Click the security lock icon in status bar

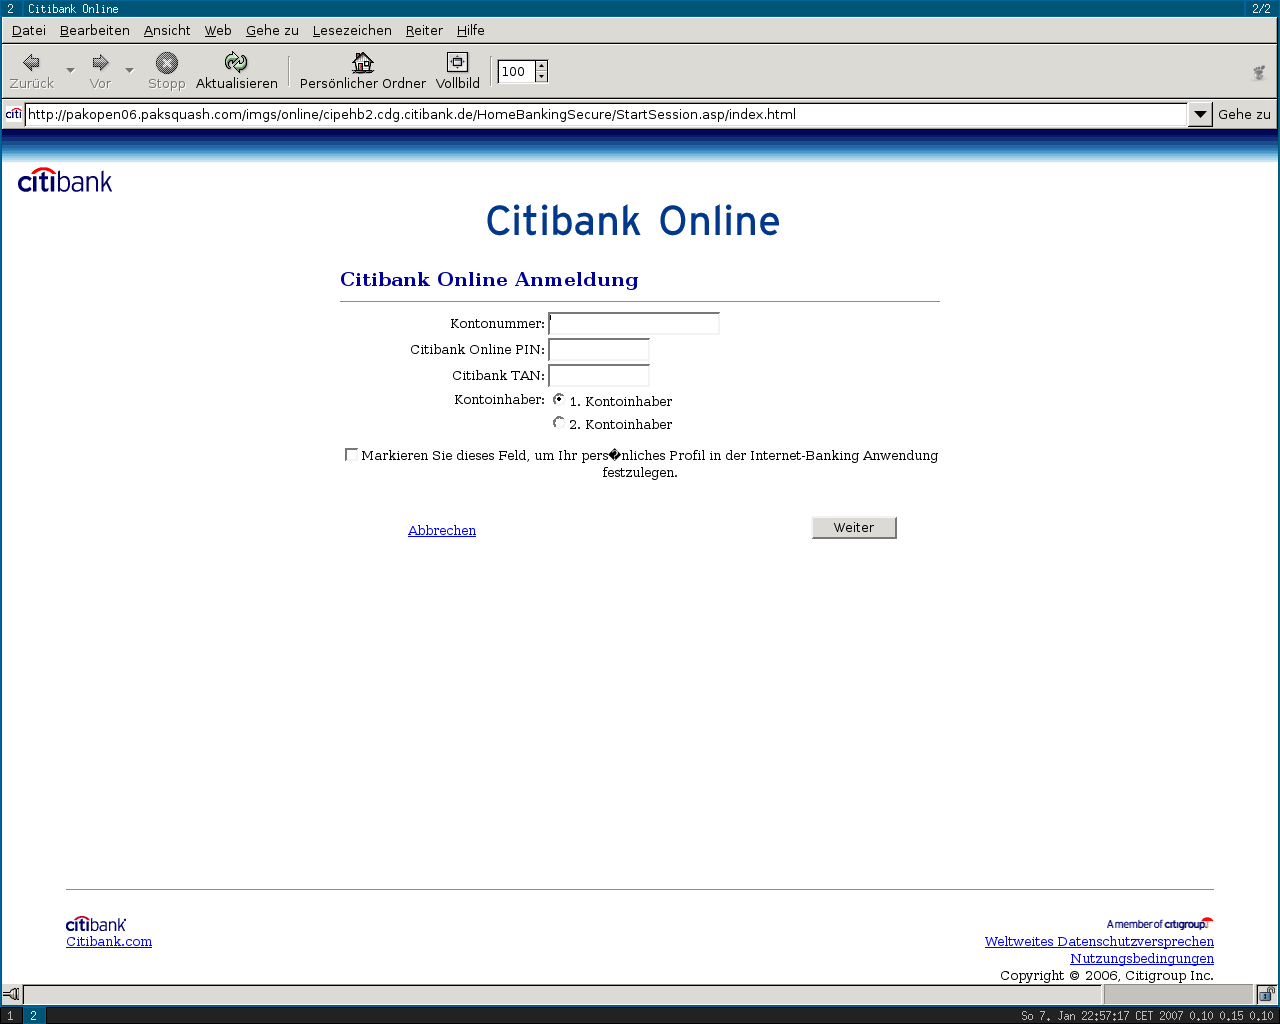point(1266,994)
